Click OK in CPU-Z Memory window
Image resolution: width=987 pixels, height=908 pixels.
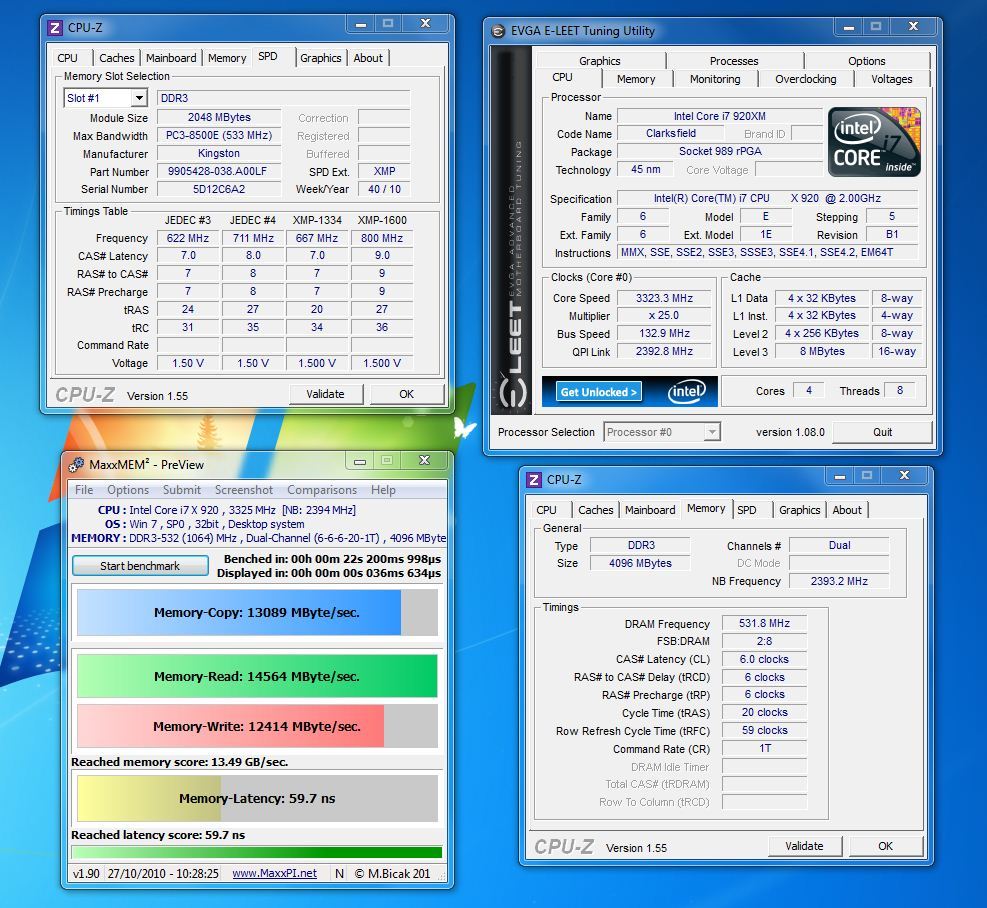(x=886, y=846)
